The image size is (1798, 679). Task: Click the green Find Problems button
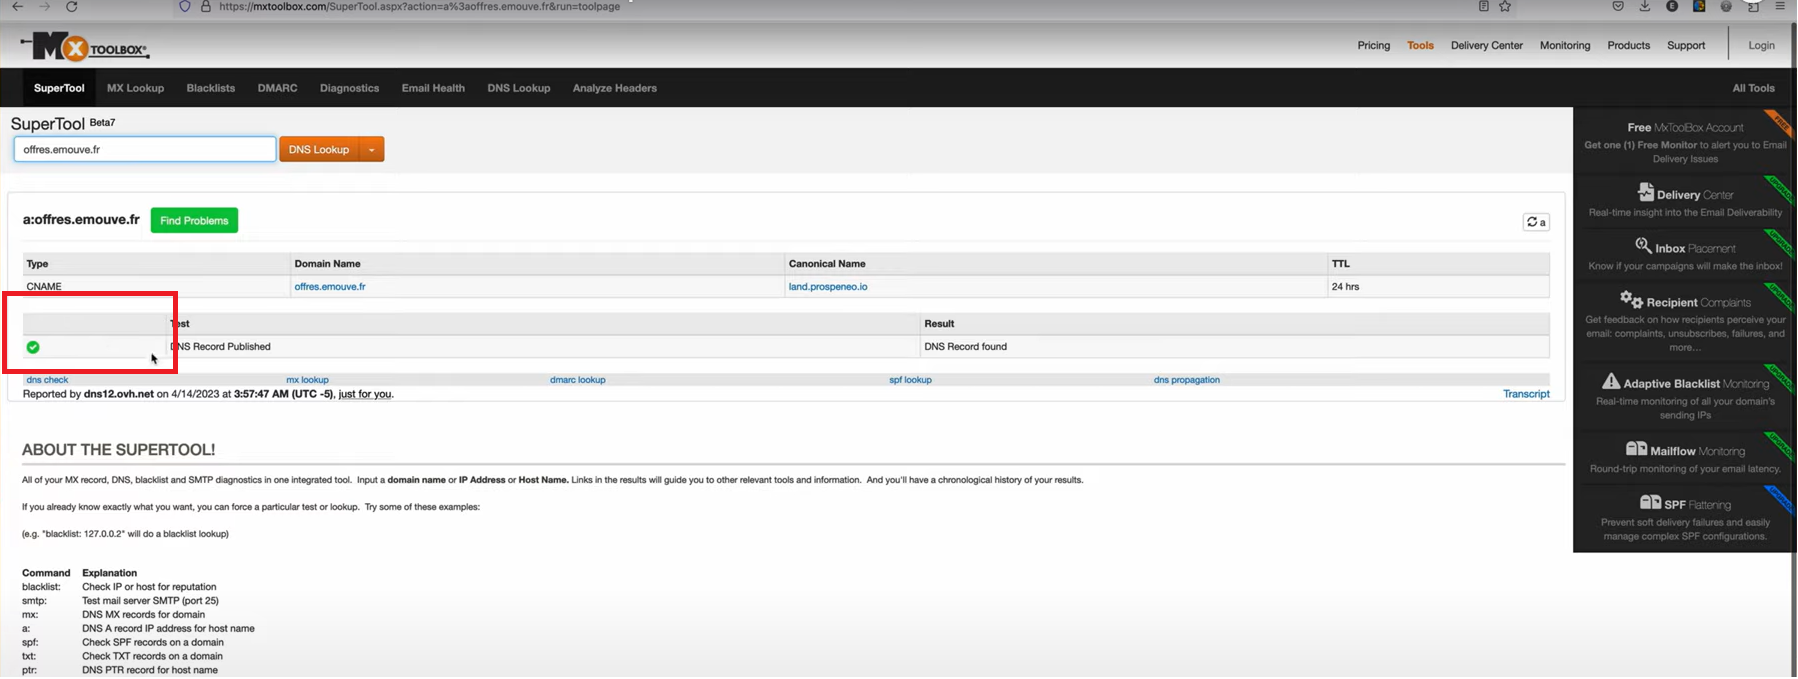pyautogui.click(x=194, y=220)
